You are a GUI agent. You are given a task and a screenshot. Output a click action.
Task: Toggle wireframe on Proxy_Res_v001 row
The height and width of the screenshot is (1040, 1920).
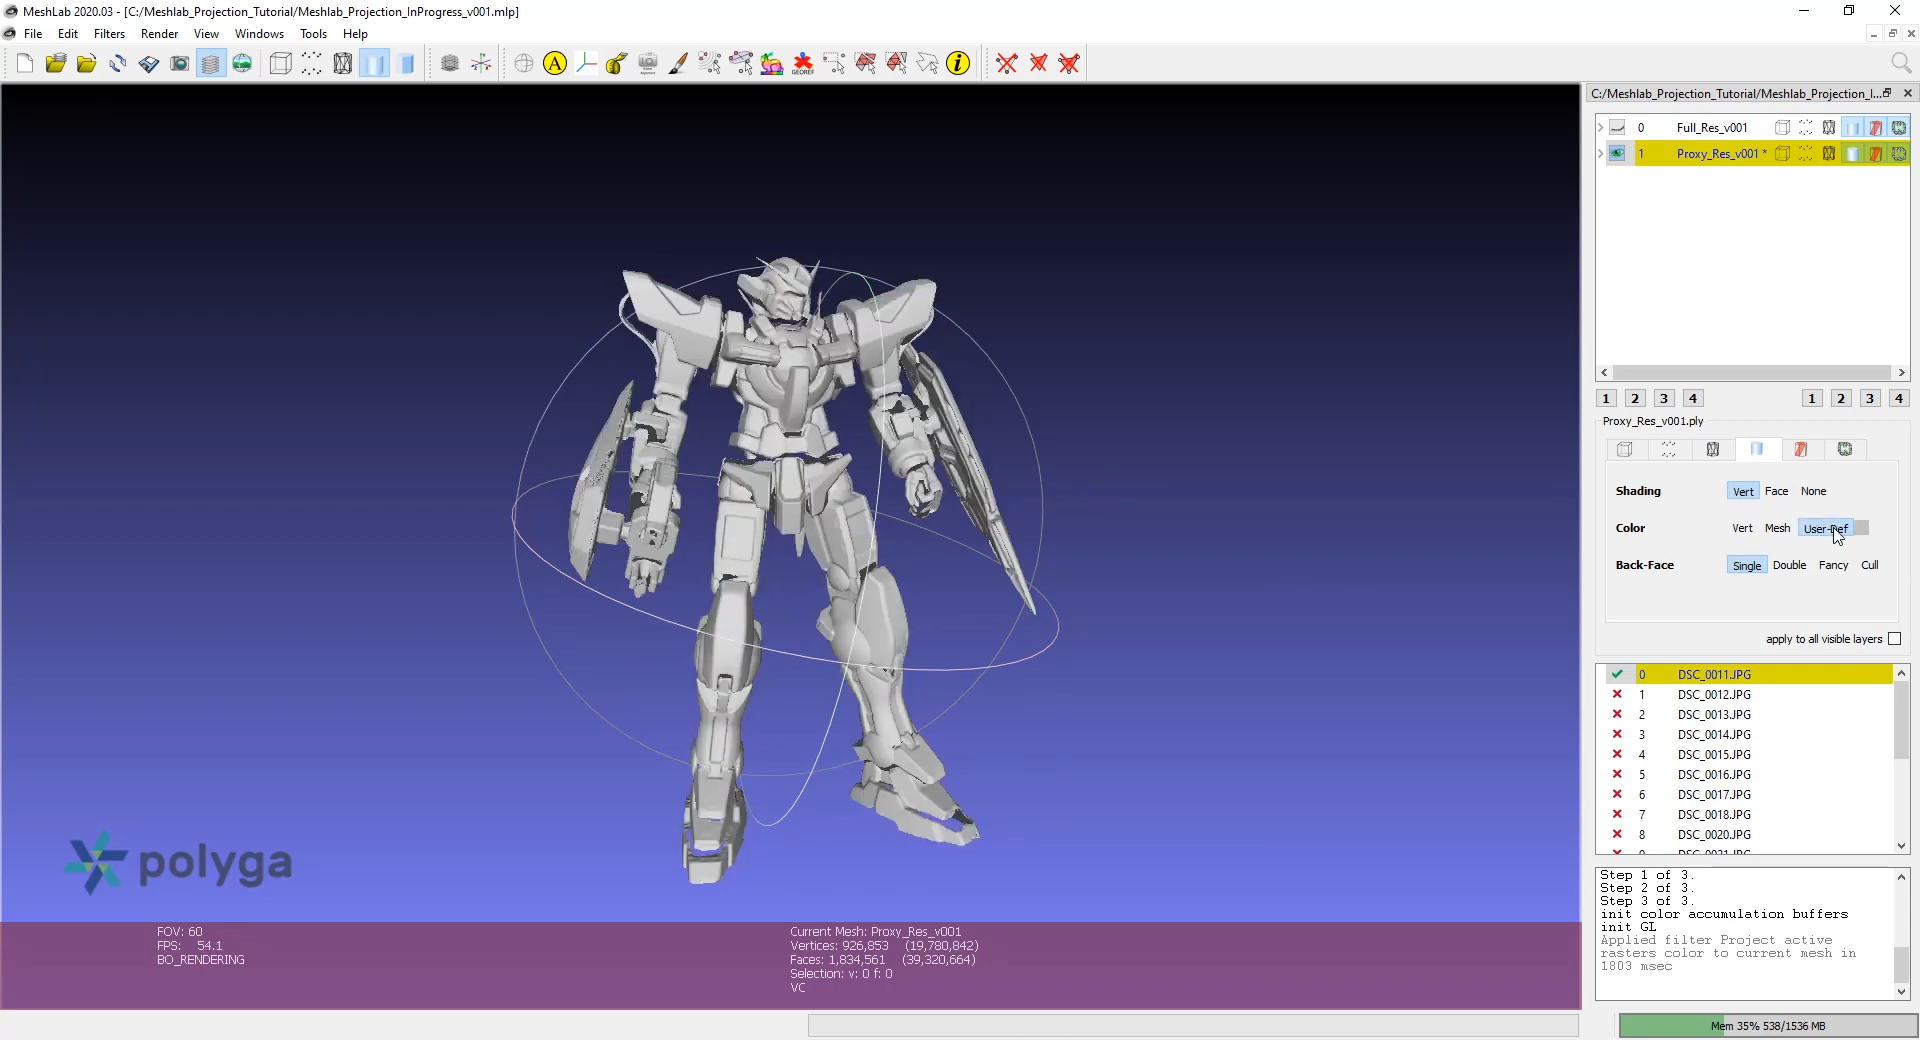[x=1829, y=154]
